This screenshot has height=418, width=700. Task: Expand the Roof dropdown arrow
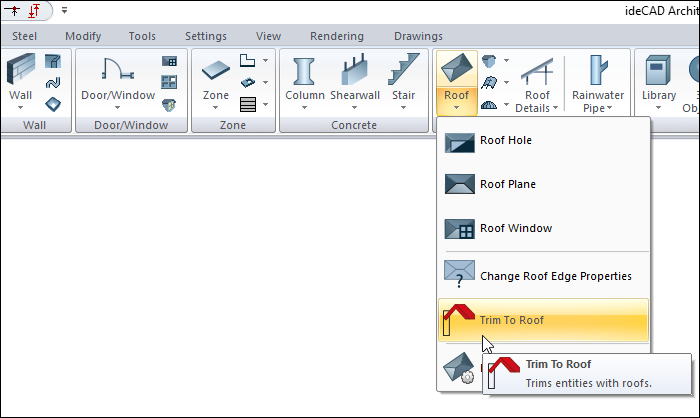[x=457, y=107]
